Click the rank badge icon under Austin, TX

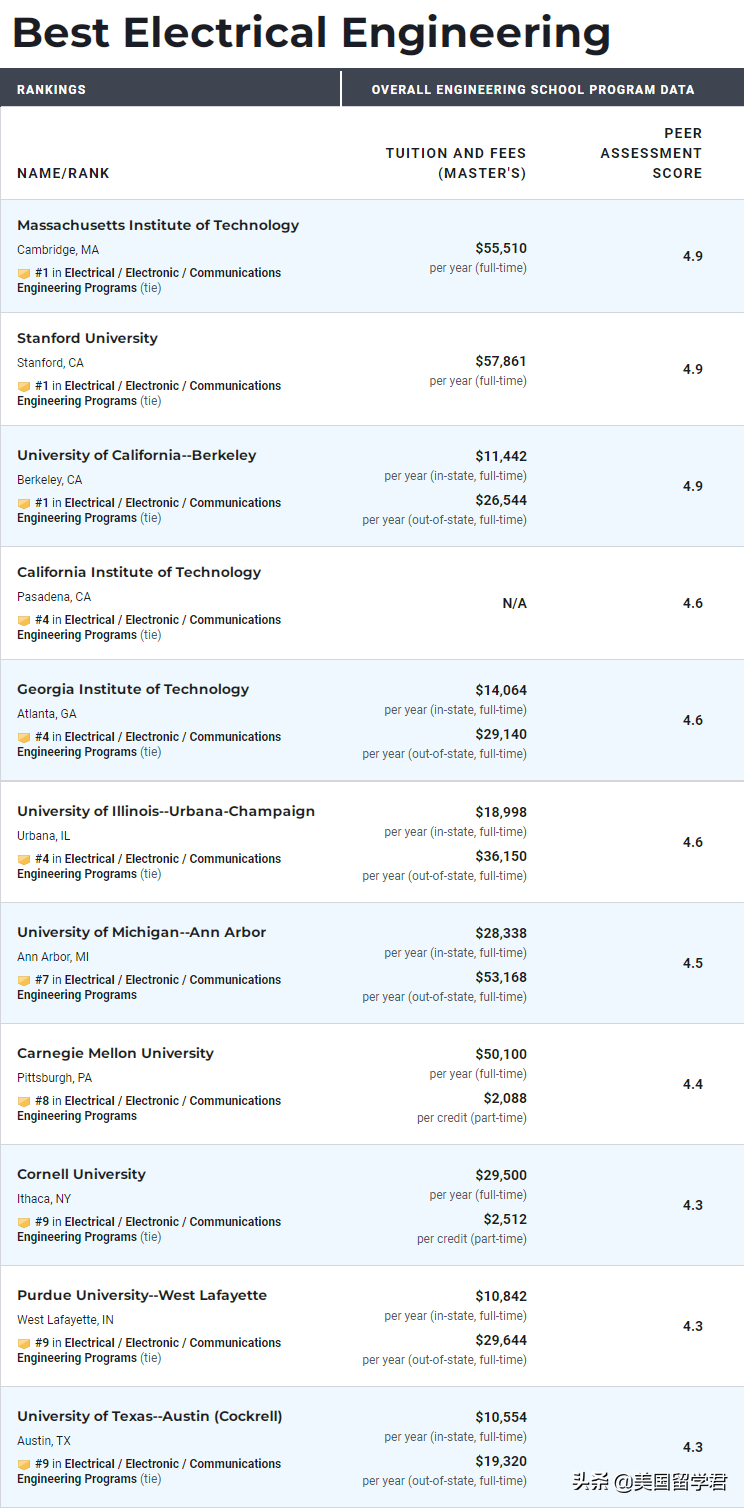coord(24,1464)
